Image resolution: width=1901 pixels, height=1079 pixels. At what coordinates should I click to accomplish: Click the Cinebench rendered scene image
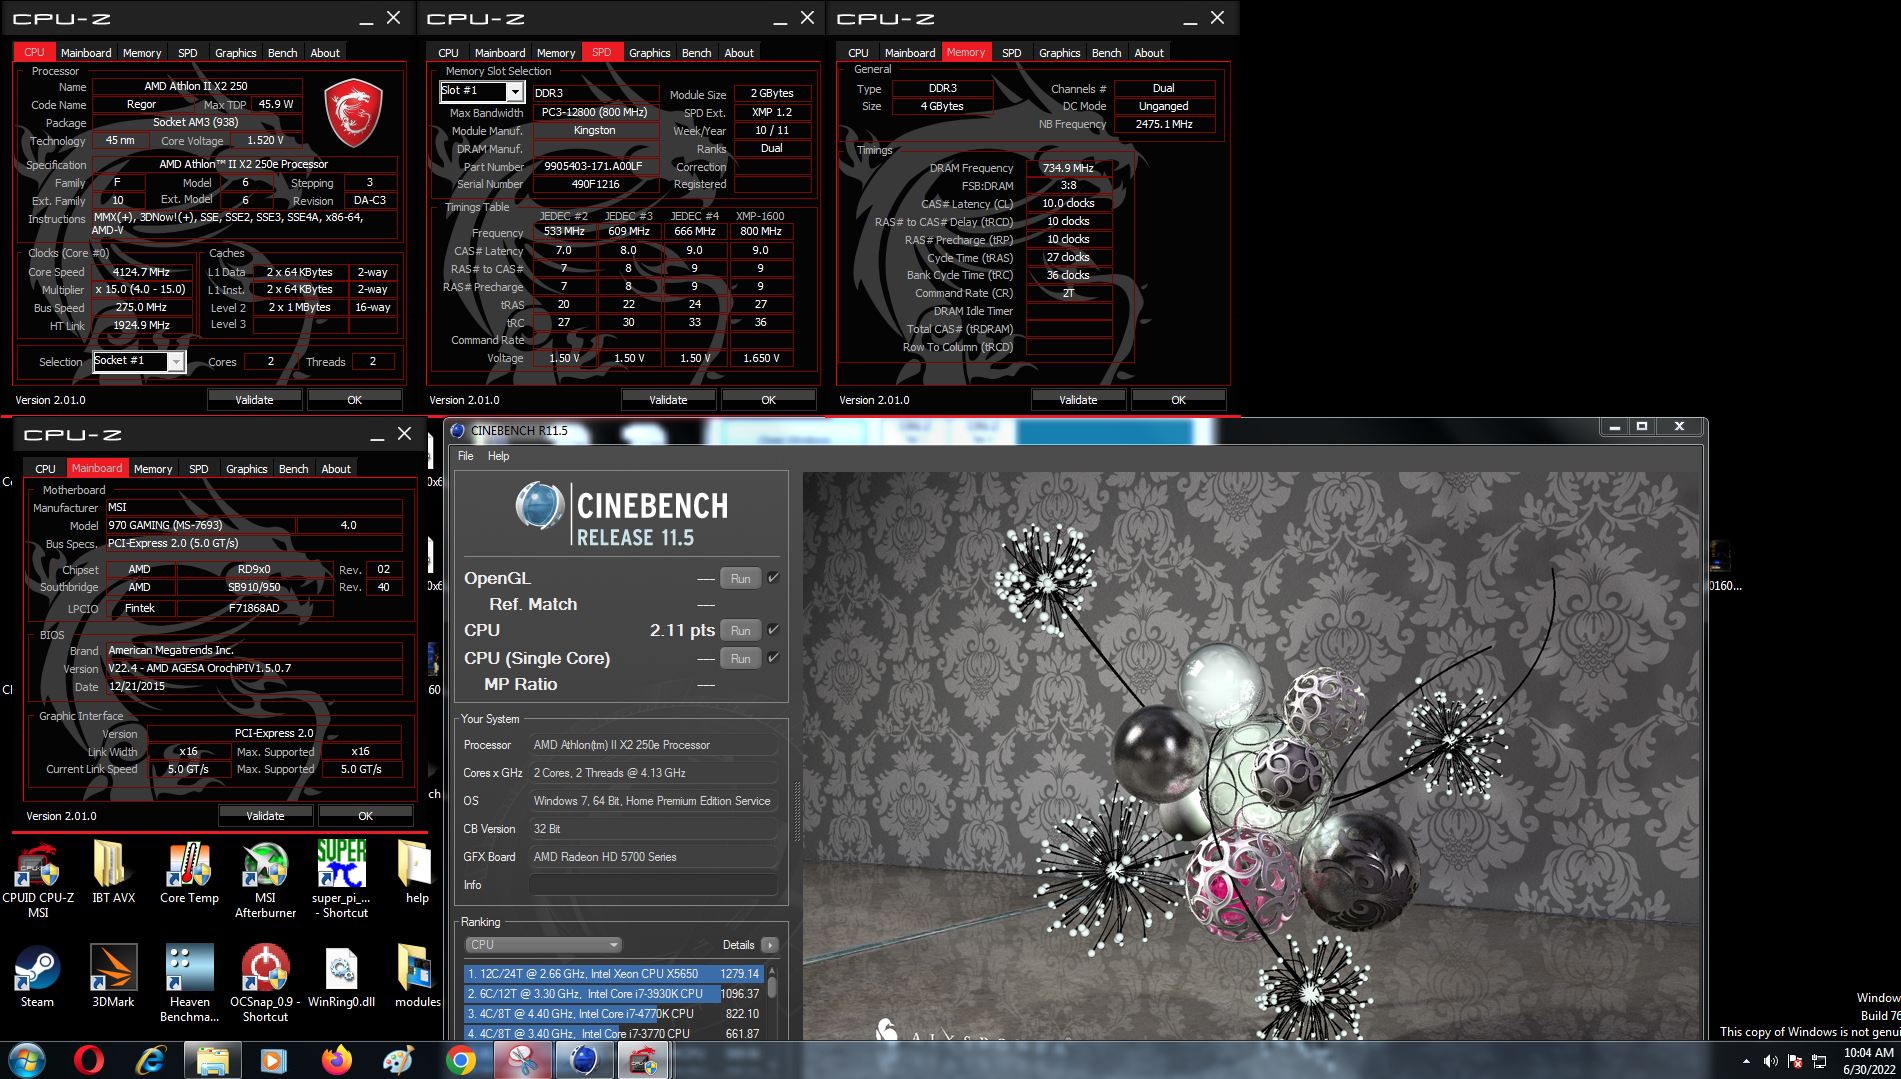coord(1252,756)
